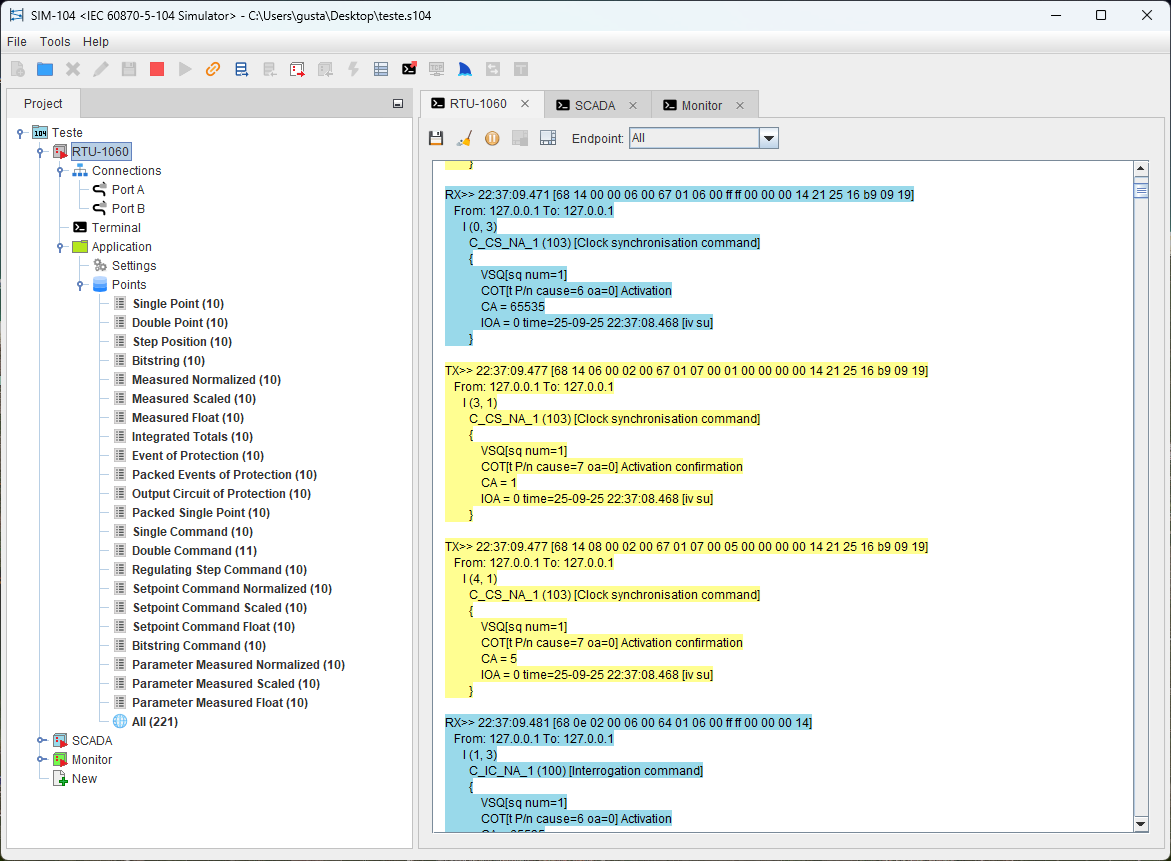Screen dimensions: 1171x861
Task: Toggle the terminal layout icon beside Endpoint
Action: [548, 139]
